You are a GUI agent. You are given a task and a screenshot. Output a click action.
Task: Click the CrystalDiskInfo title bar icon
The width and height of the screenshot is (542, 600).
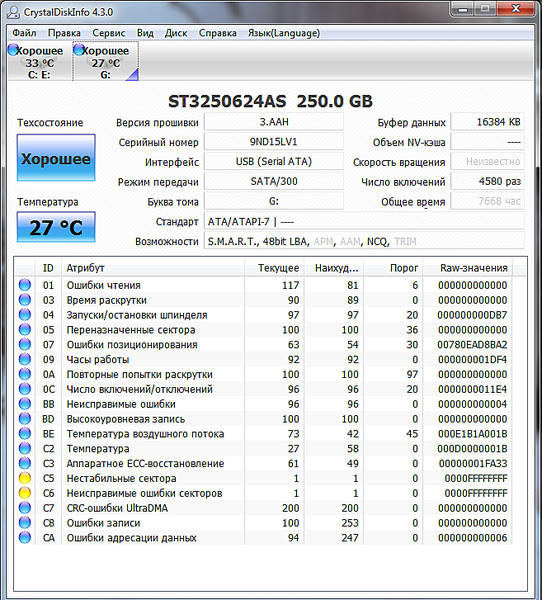(13, 12)
